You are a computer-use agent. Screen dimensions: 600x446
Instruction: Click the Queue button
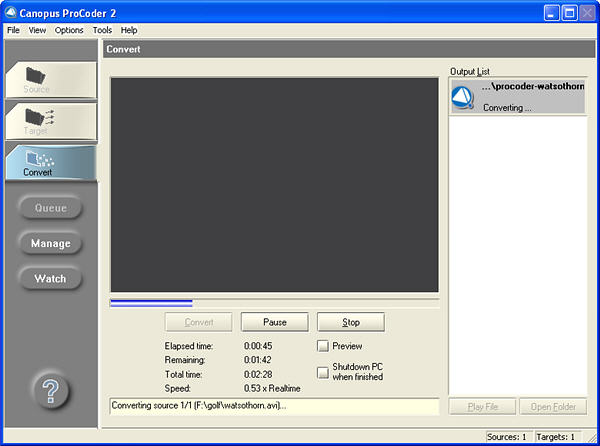tap(51, 208)
